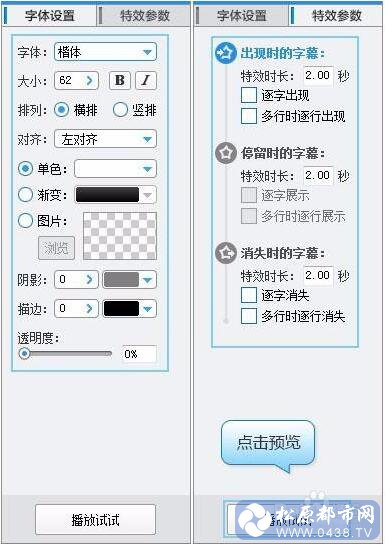385x545 pixels.
Task: Click the star icon beside 停留时的字幕
Action: click(226, 153)
